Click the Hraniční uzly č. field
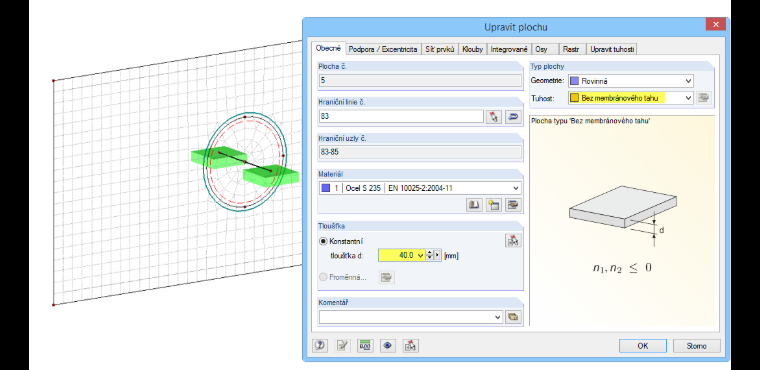This screenshot has width=760, height=370. tap(420, 152)
